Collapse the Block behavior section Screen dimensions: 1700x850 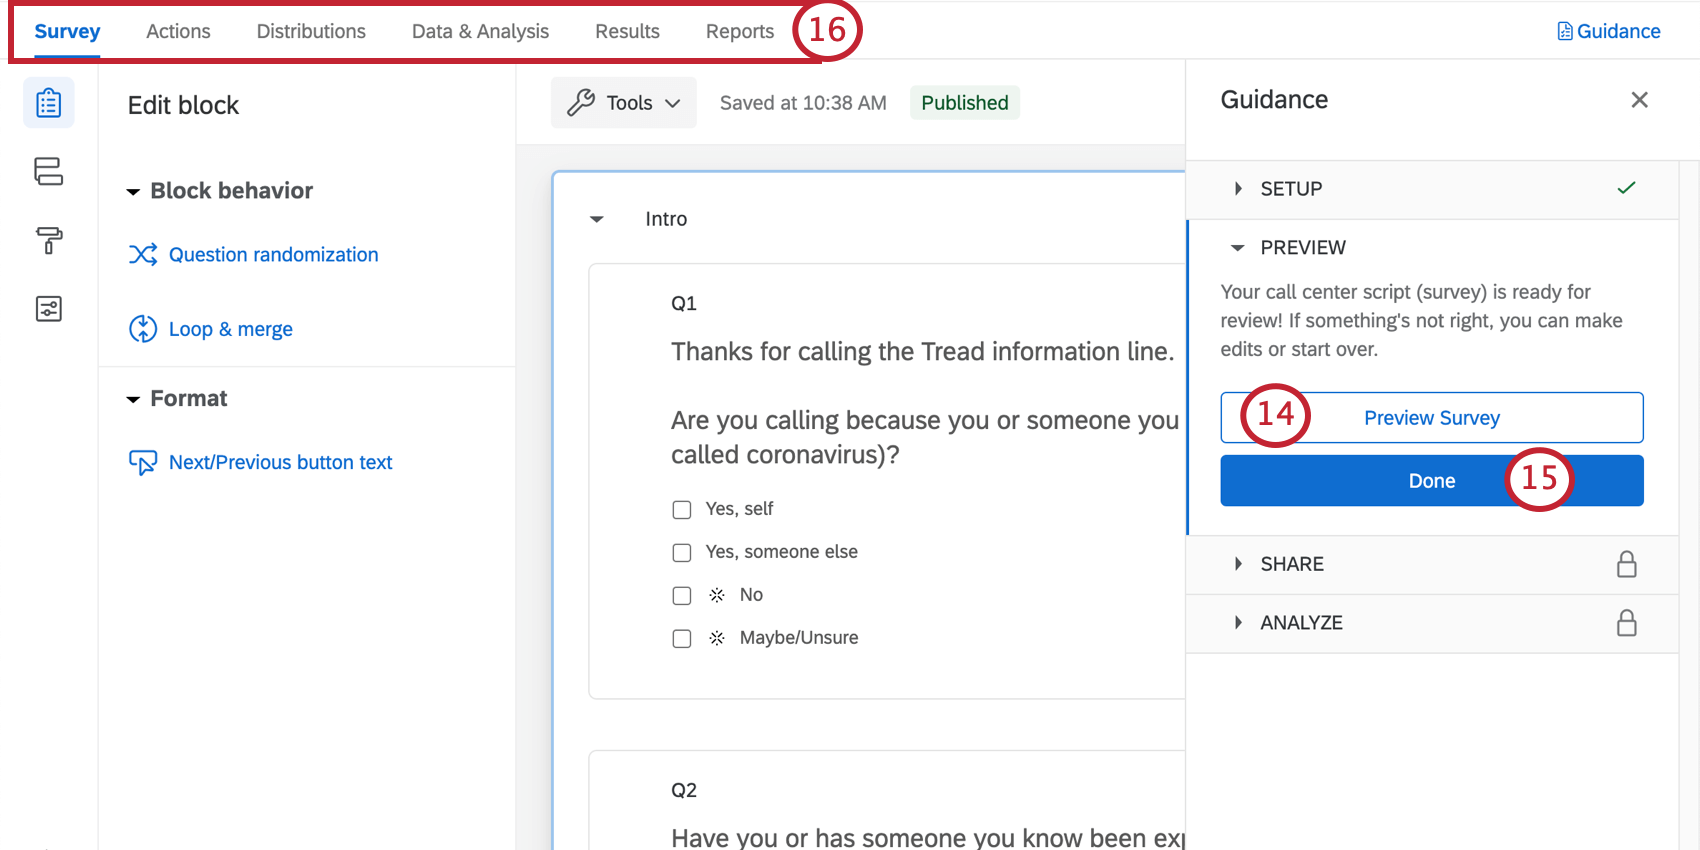(x=133, y=192)
